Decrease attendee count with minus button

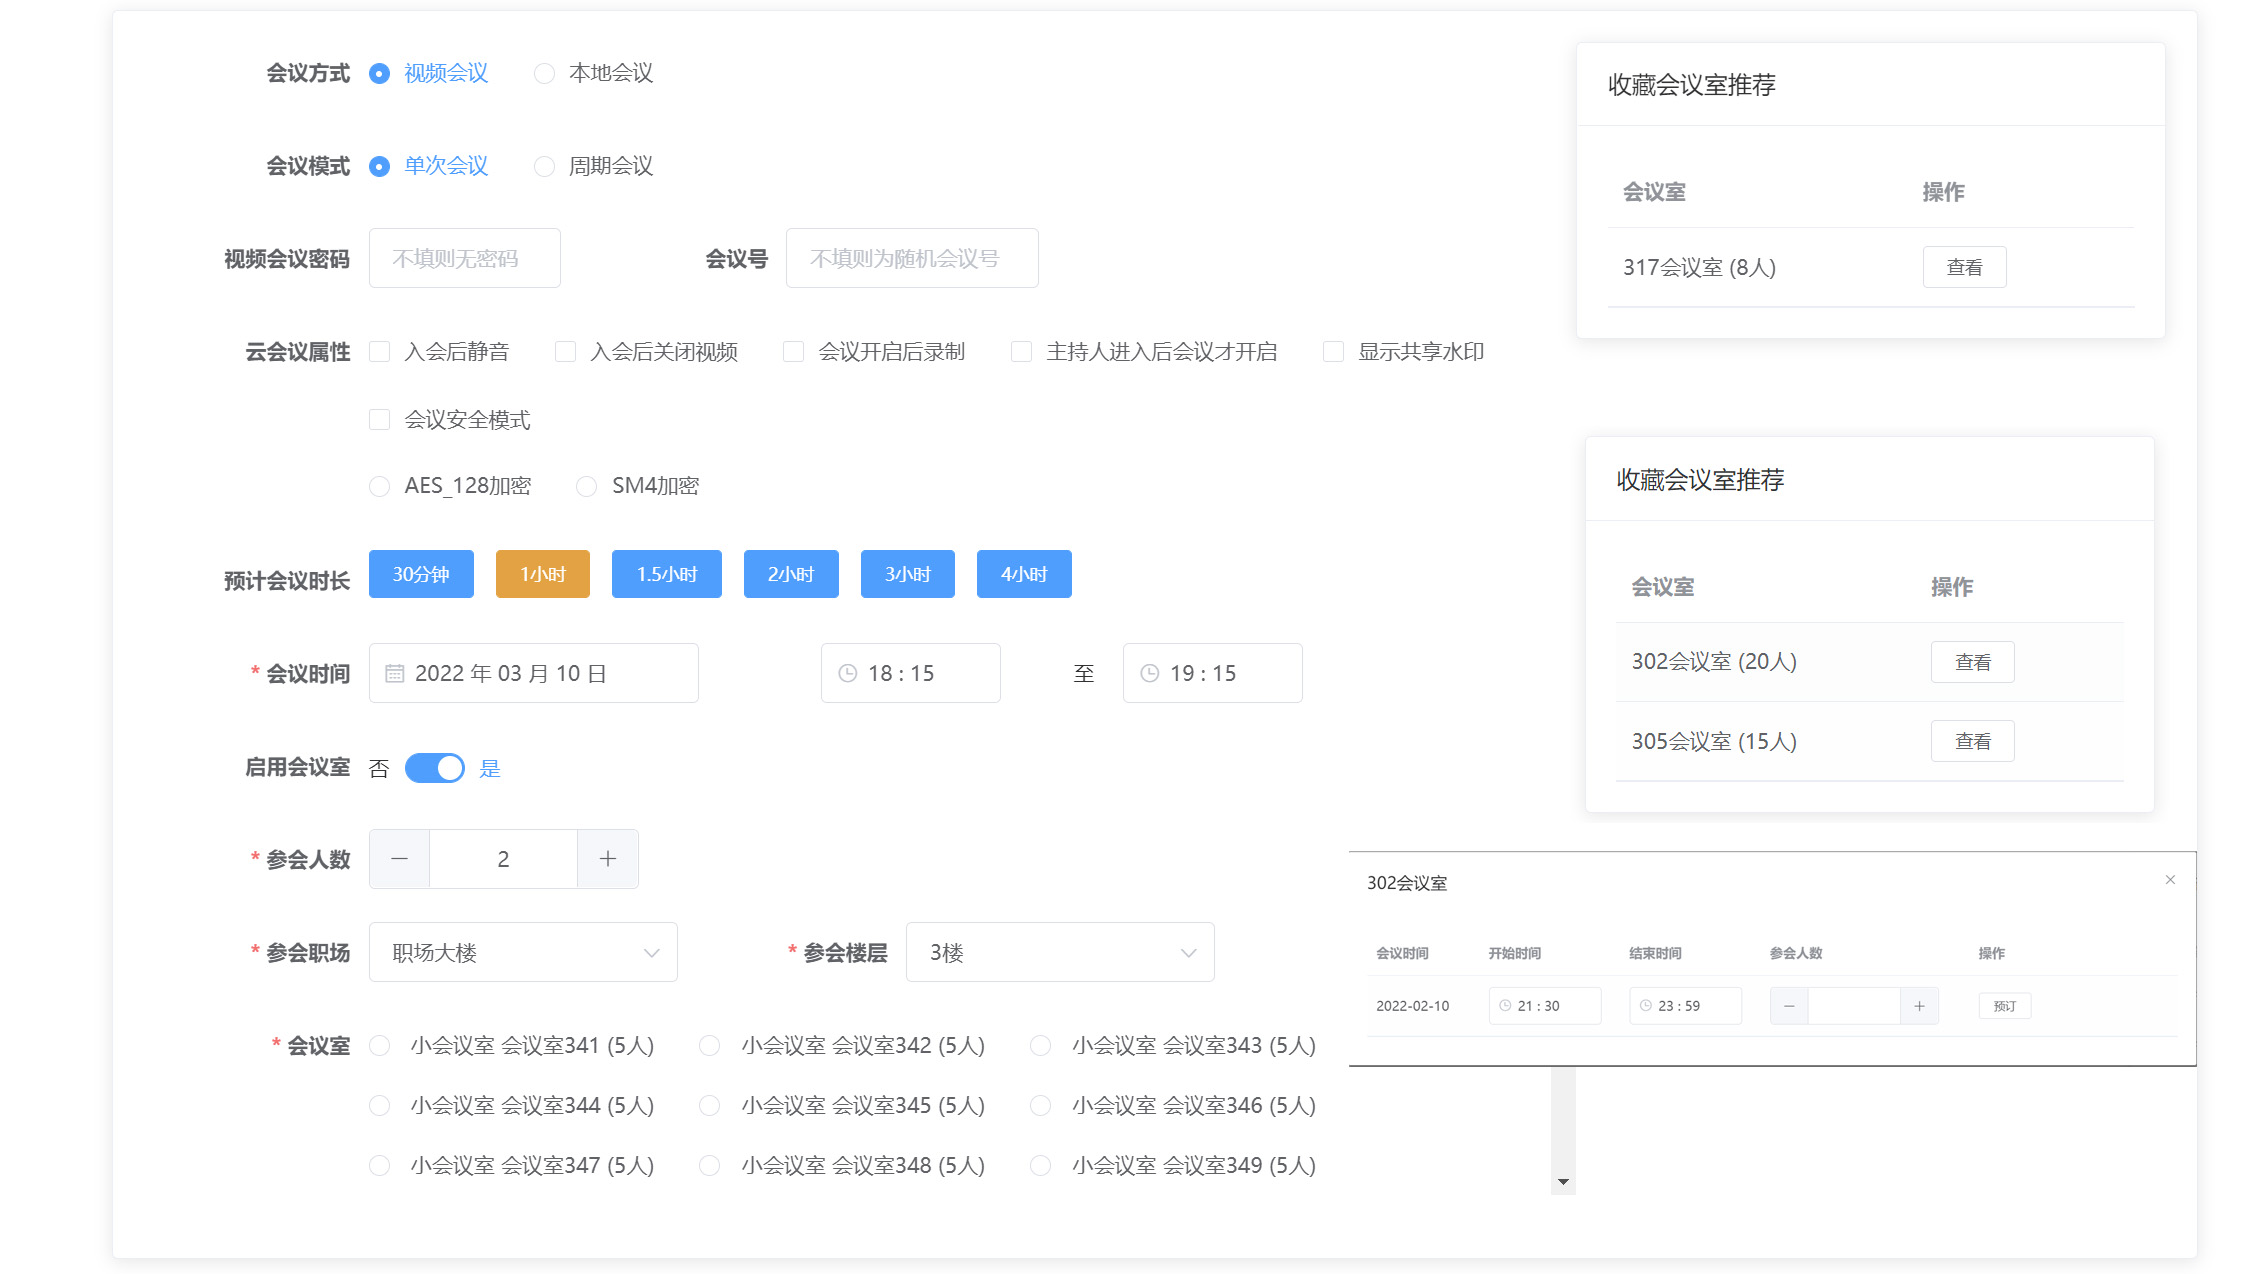pos(399,859)
